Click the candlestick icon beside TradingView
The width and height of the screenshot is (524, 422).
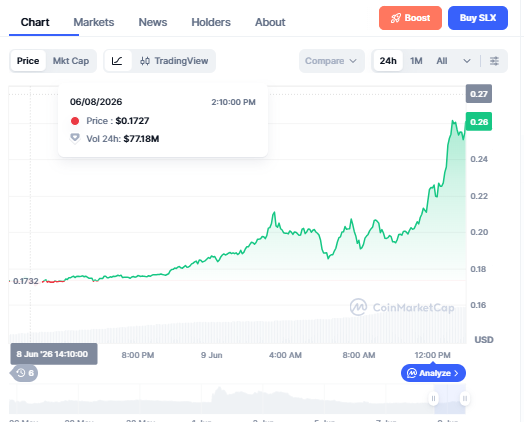point(145,61)
